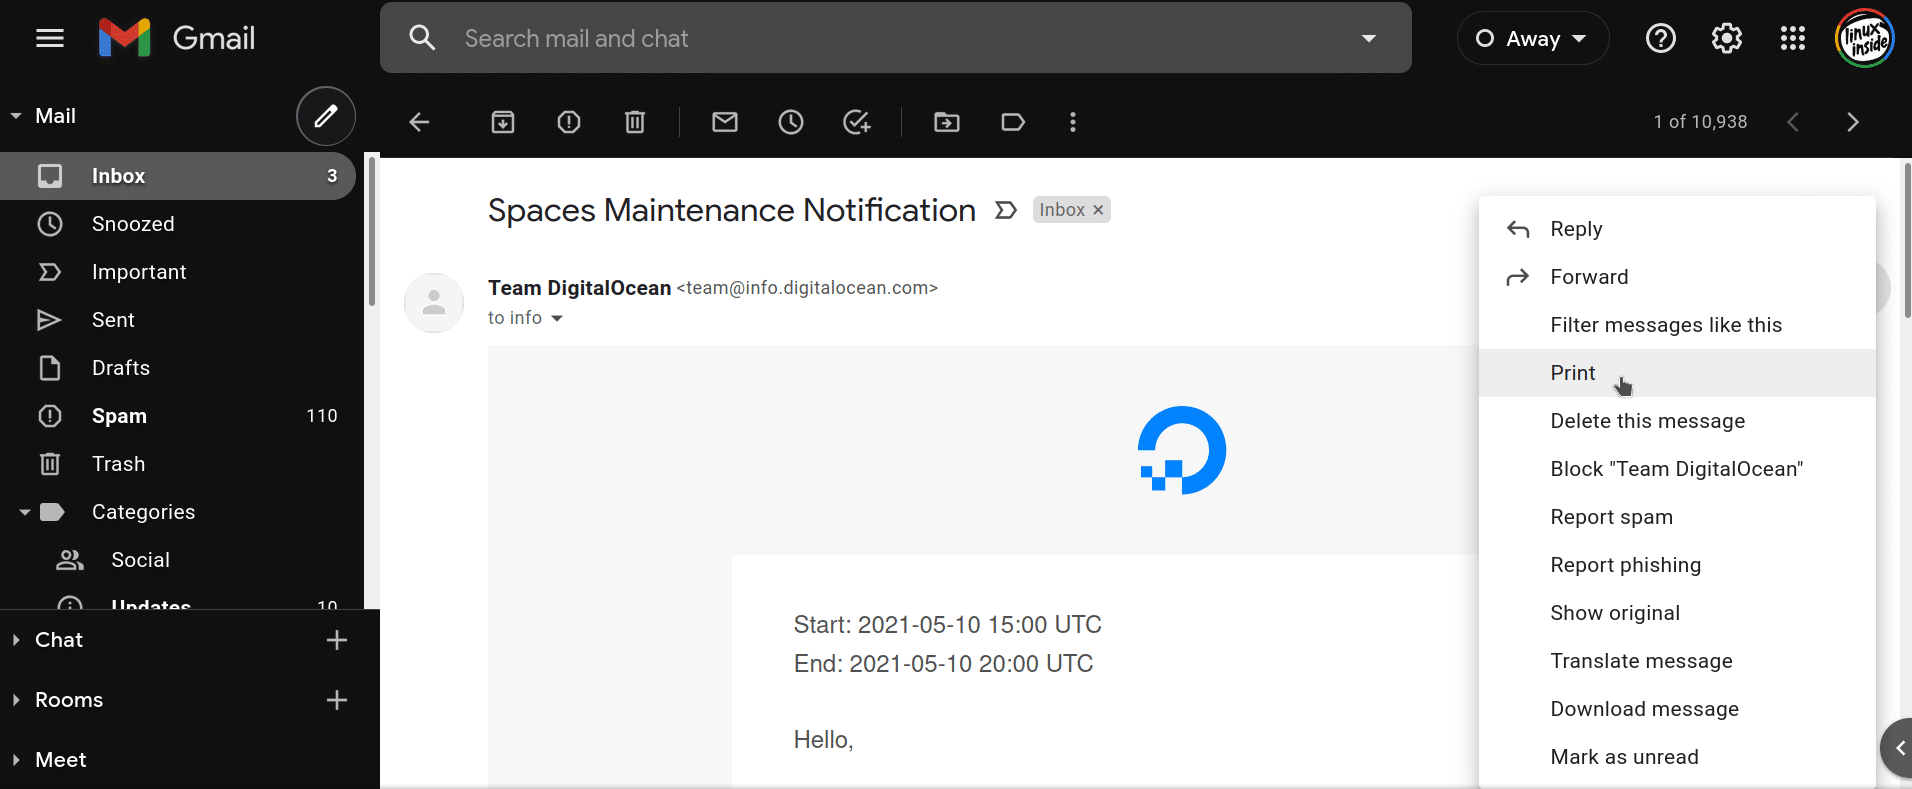
Task: Expand the Rooms section
Action: coord(16,700)
